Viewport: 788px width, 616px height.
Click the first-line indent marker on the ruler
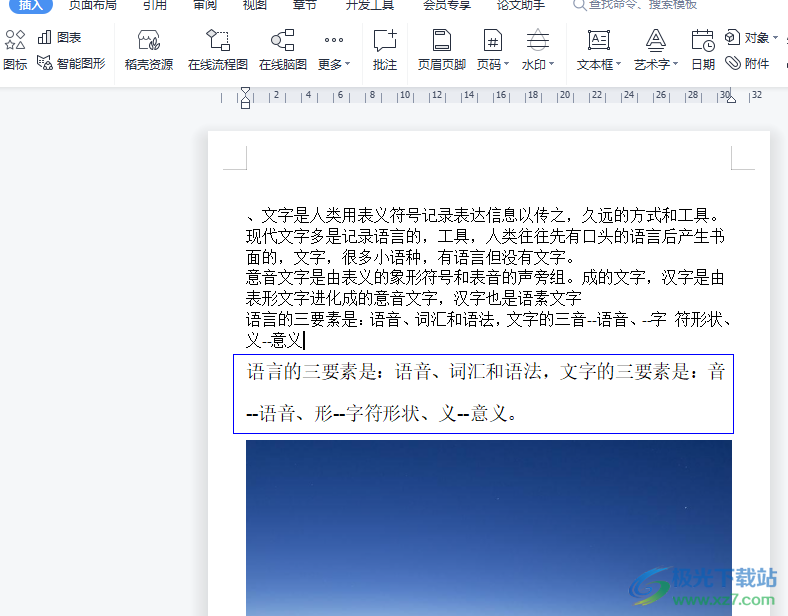click(245, 91)
